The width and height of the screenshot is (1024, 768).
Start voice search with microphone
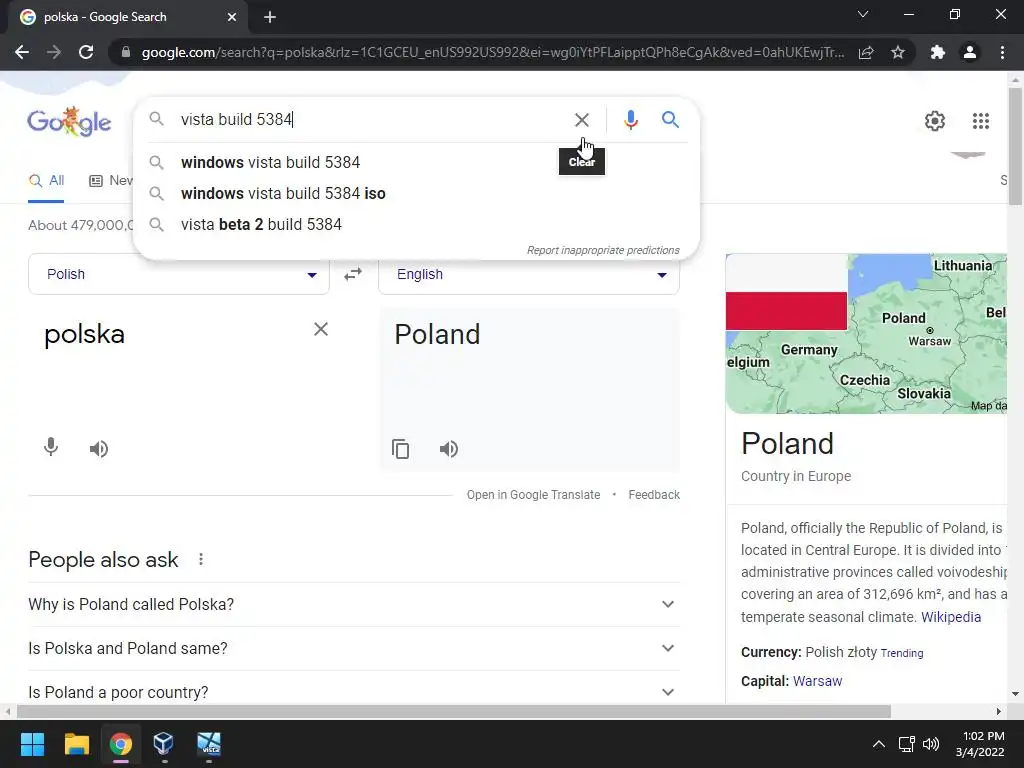pyautogui.click(x=630, y=120)
